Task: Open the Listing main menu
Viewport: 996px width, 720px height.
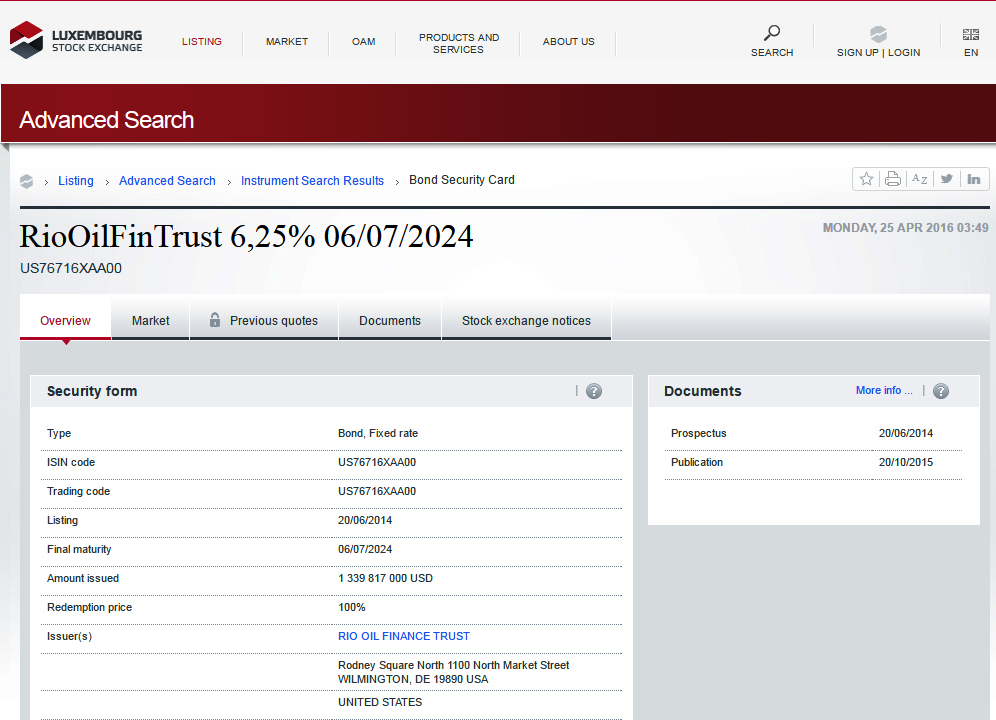Action: click(202, 42)
